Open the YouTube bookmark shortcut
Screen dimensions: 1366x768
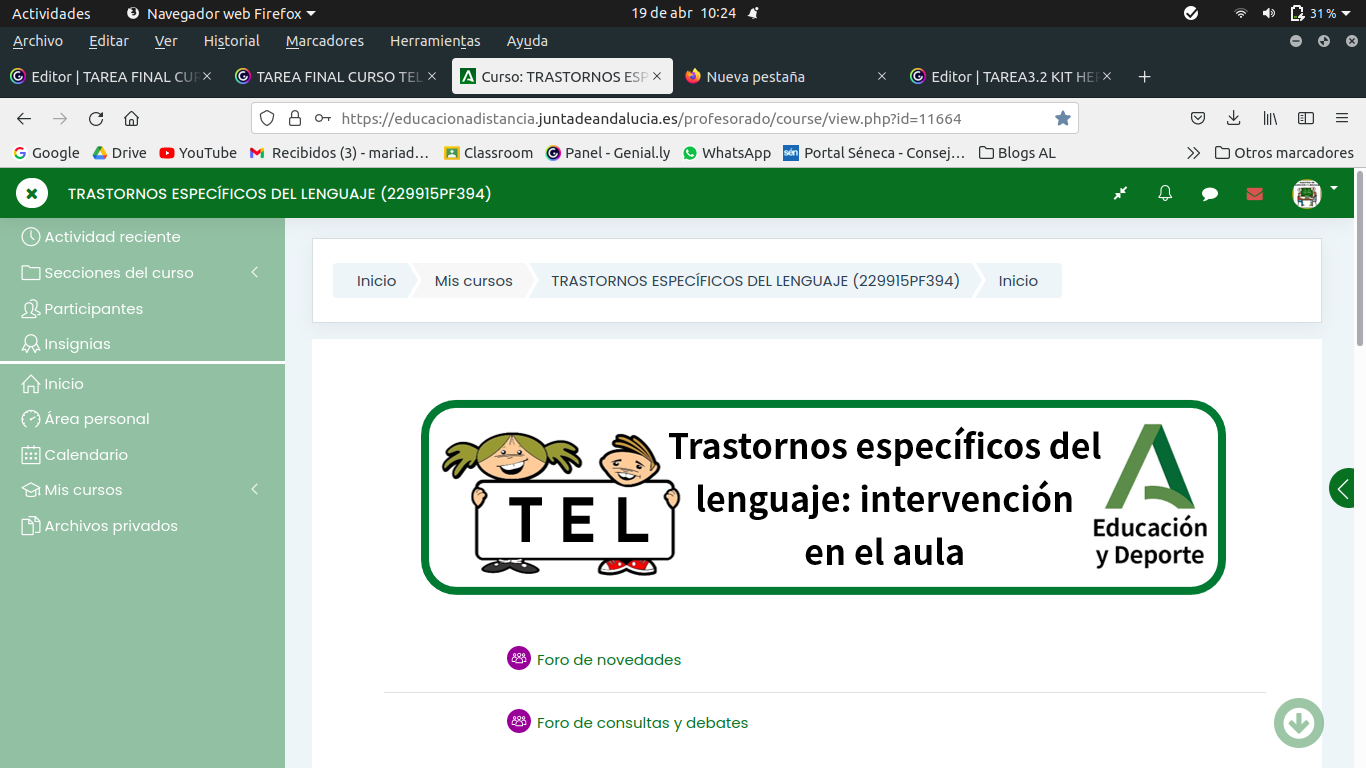[197, 152]
